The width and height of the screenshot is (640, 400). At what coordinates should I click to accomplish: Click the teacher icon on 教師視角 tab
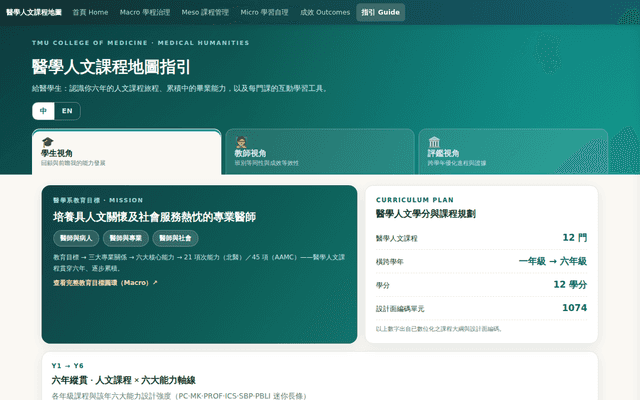241,142
